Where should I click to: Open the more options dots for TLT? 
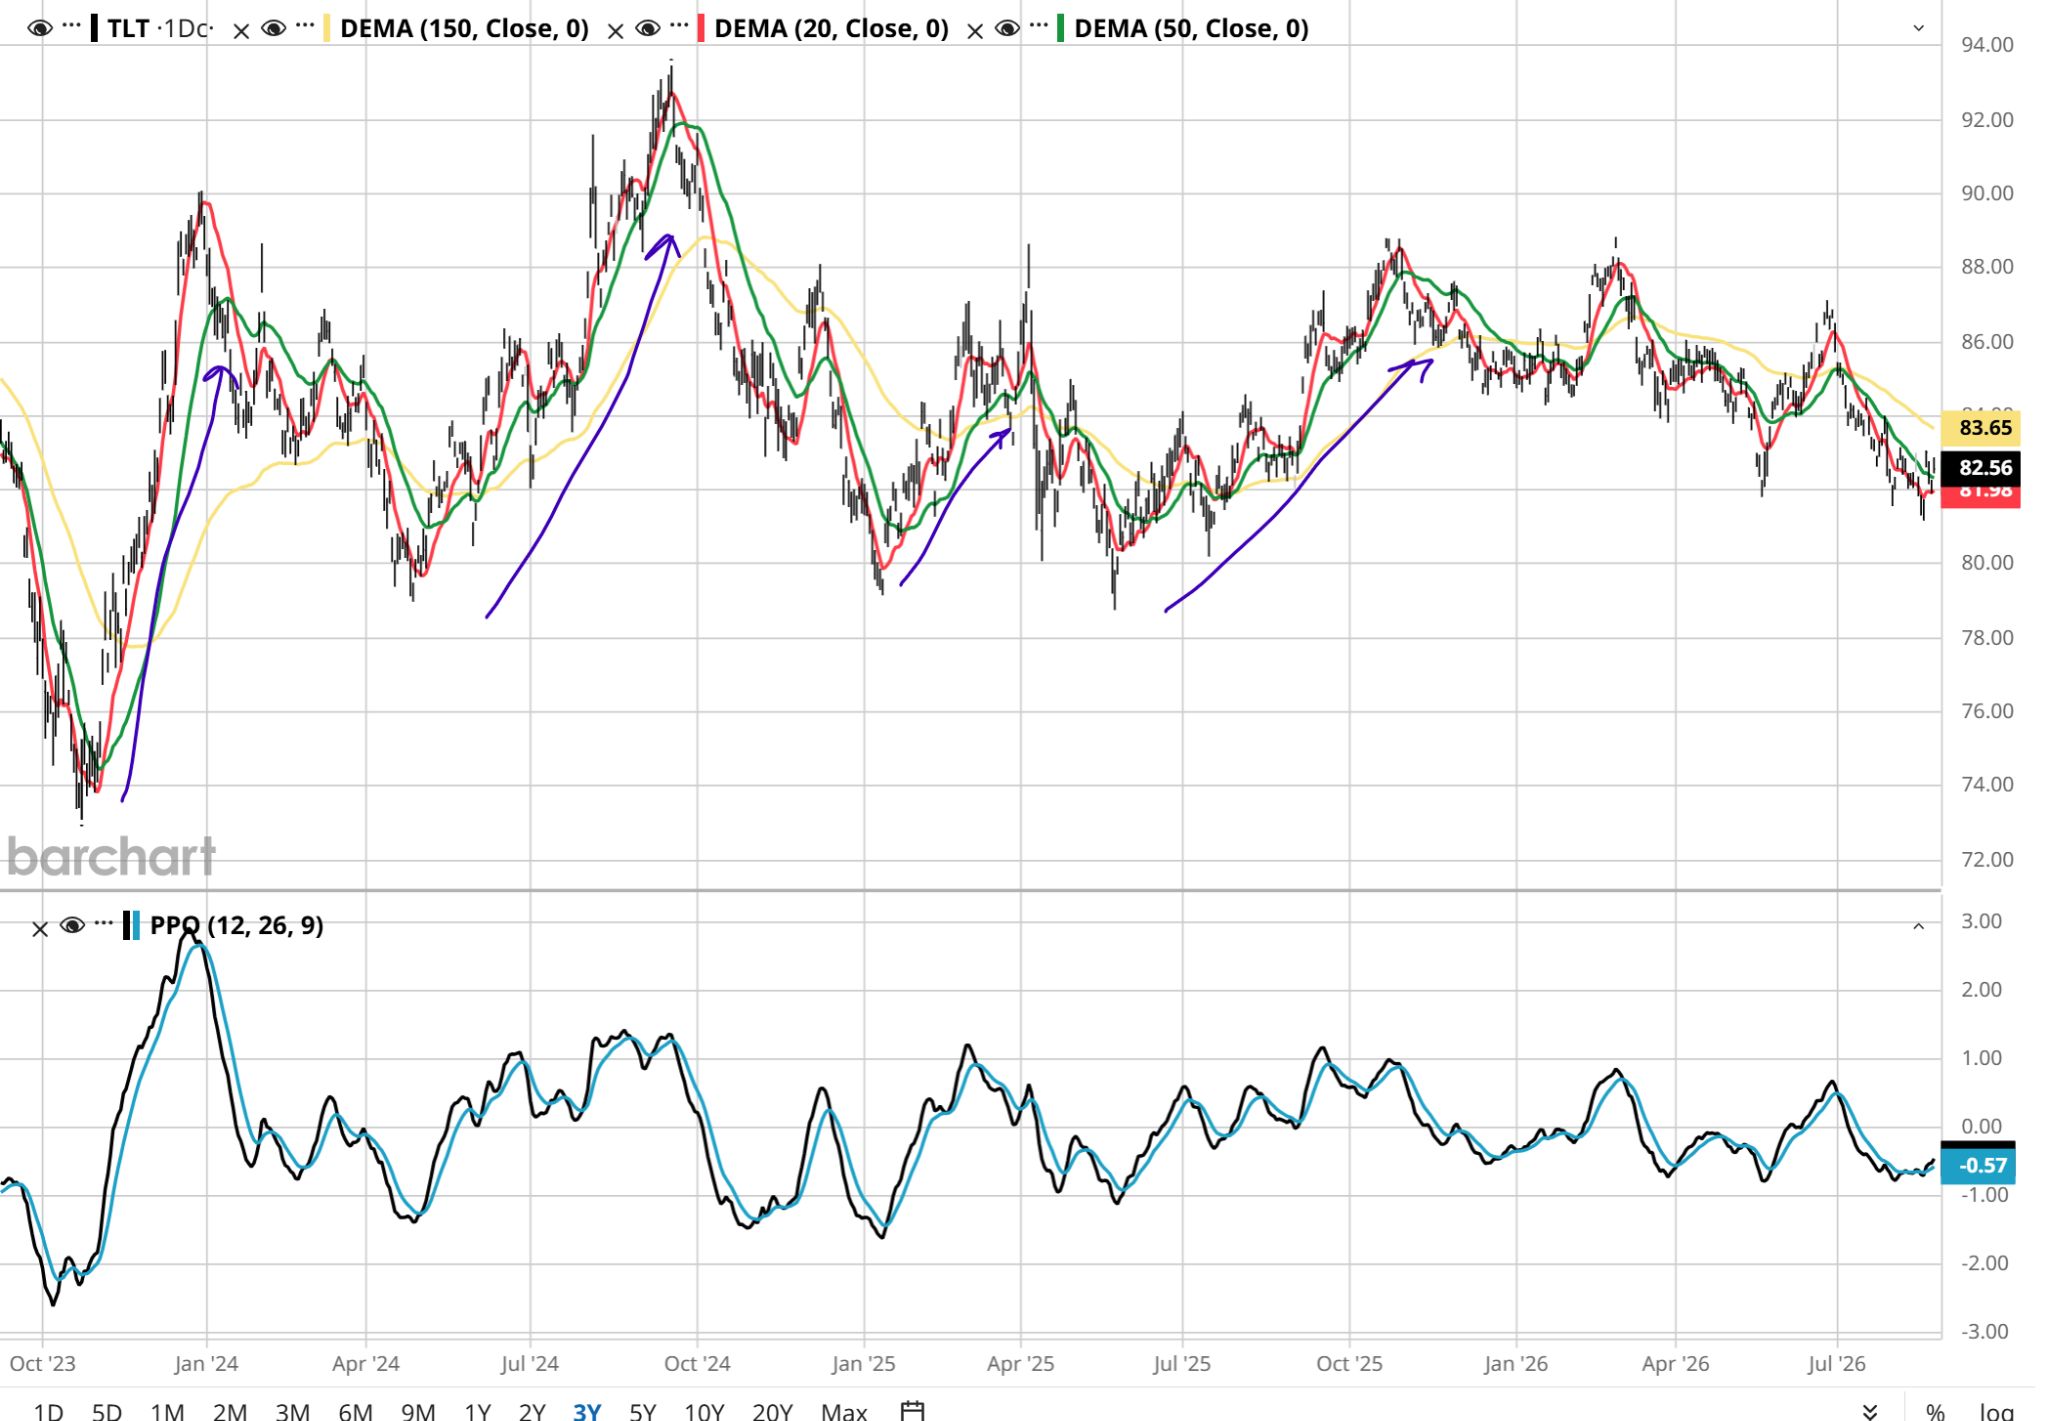pos(71,27)
